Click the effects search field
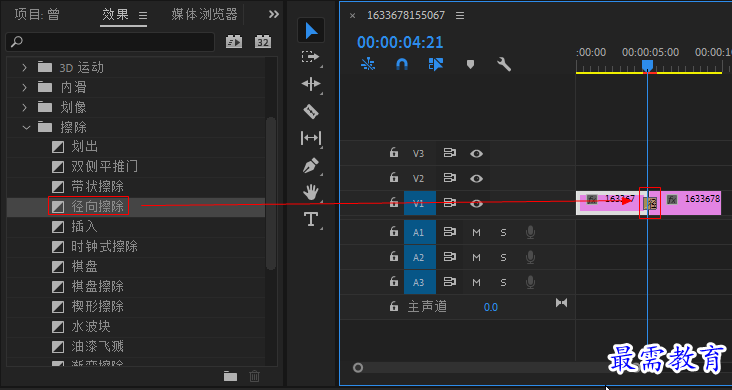Image resolution: width=732 pixels, height=390 pixels. point(110,42)
